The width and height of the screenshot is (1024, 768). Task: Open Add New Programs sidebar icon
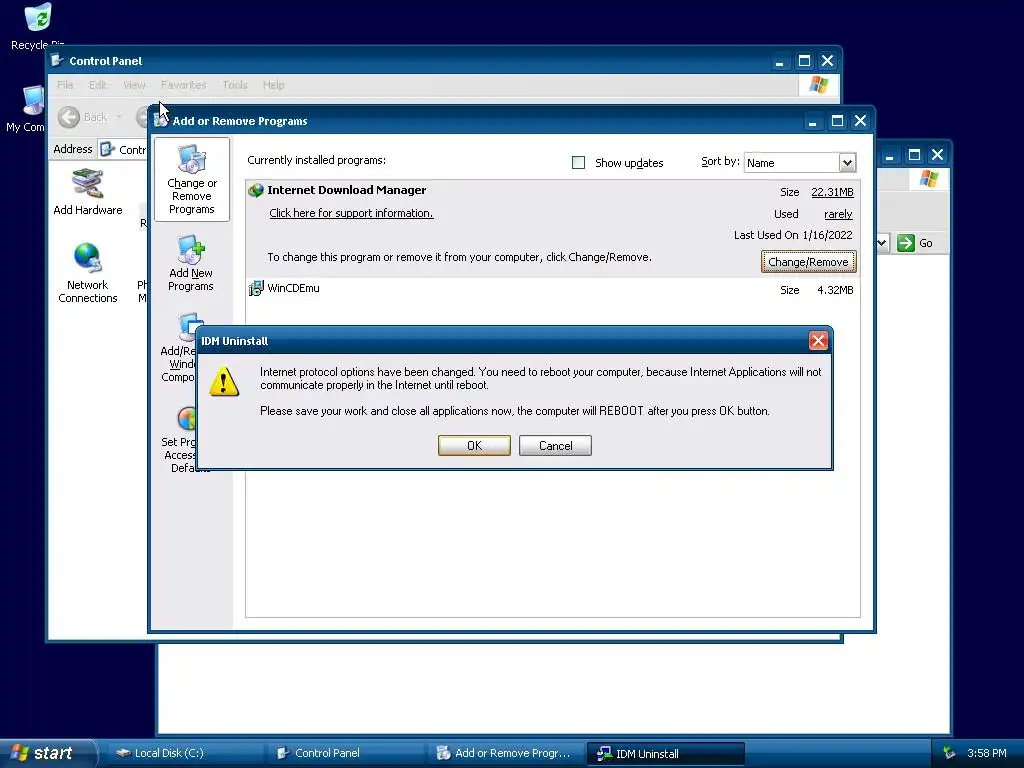(191, 263)
